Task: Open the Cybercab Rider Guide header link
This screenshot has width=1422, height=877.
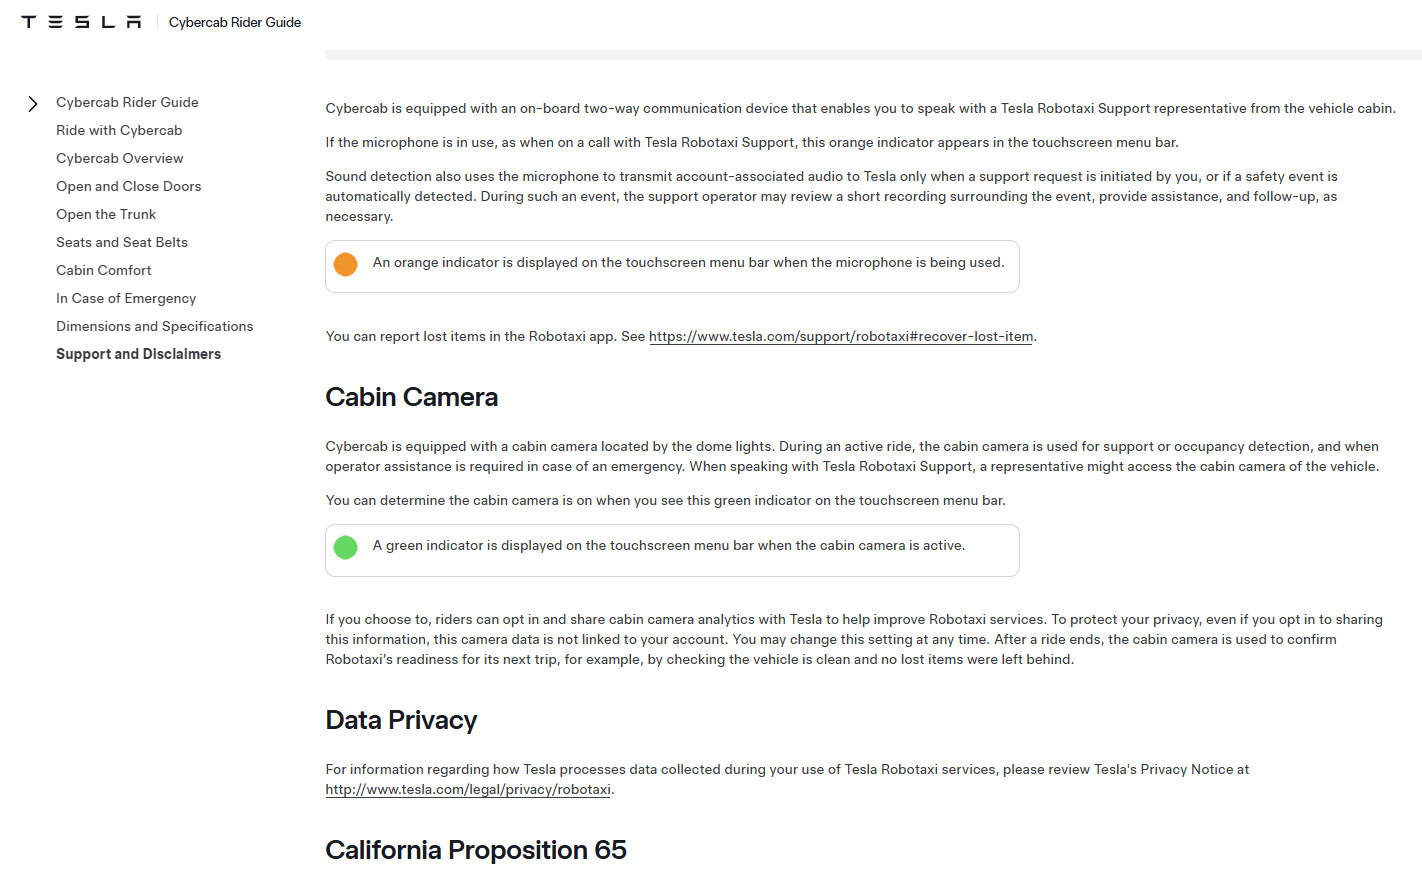Action: point(235,22)
